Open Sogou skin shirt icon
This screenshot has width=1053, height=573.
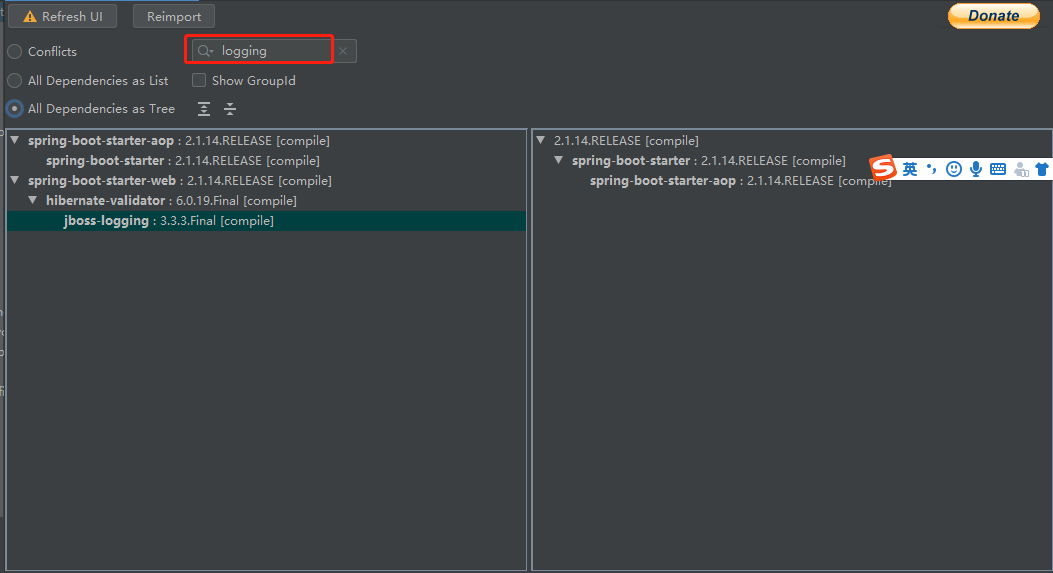coord(1042,169)
